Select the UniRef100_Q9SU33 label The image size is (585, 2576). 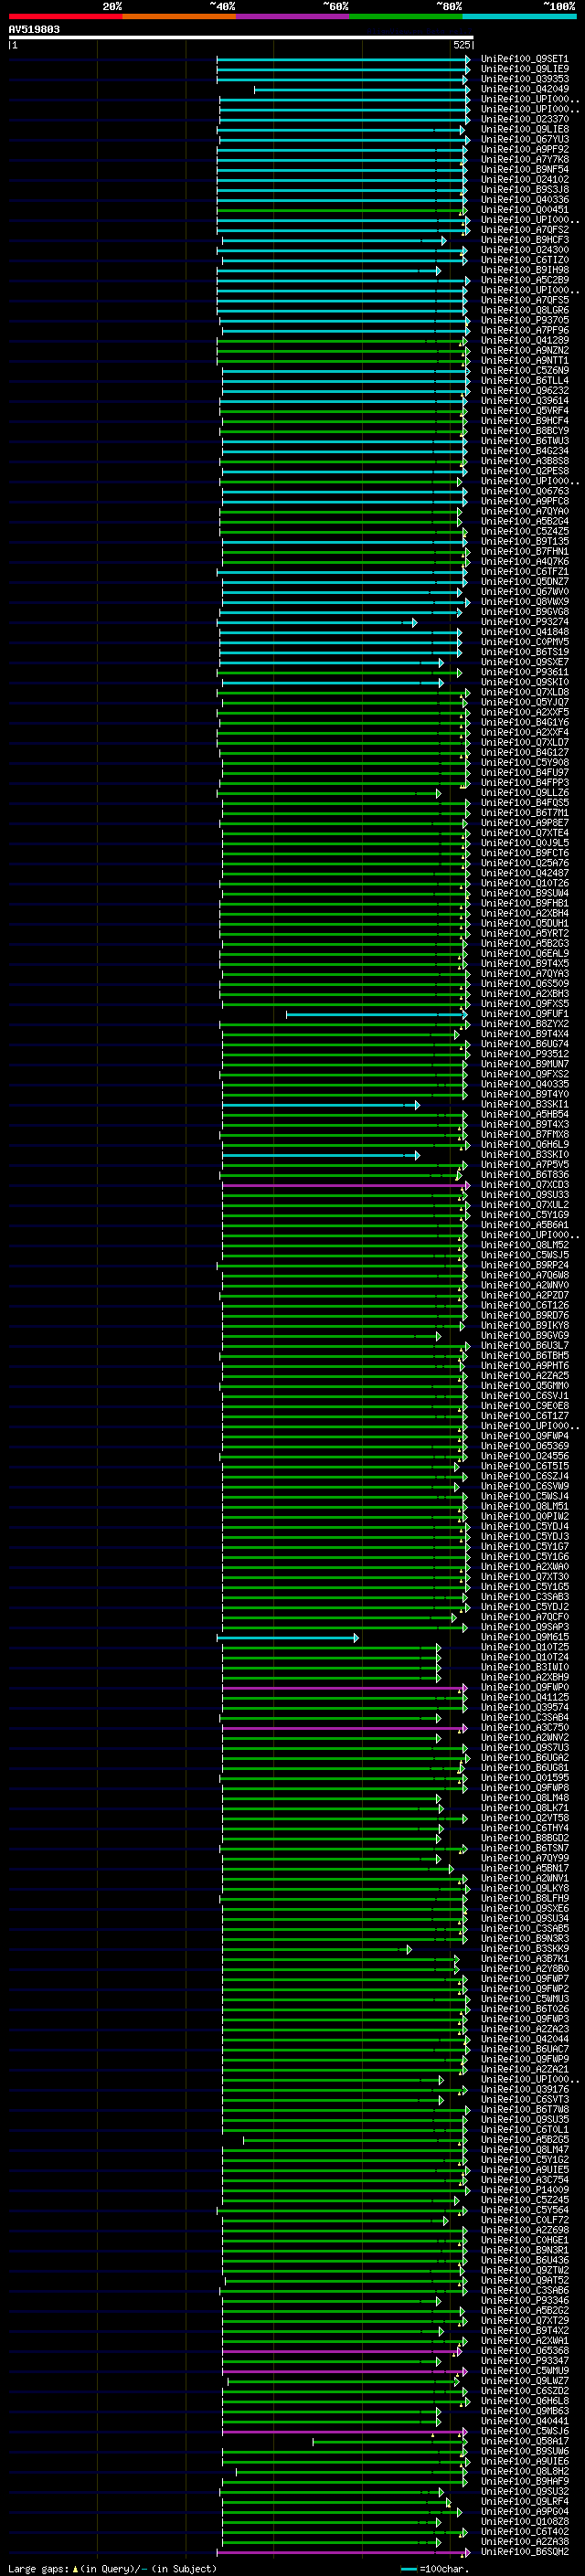coord(524,1195)
